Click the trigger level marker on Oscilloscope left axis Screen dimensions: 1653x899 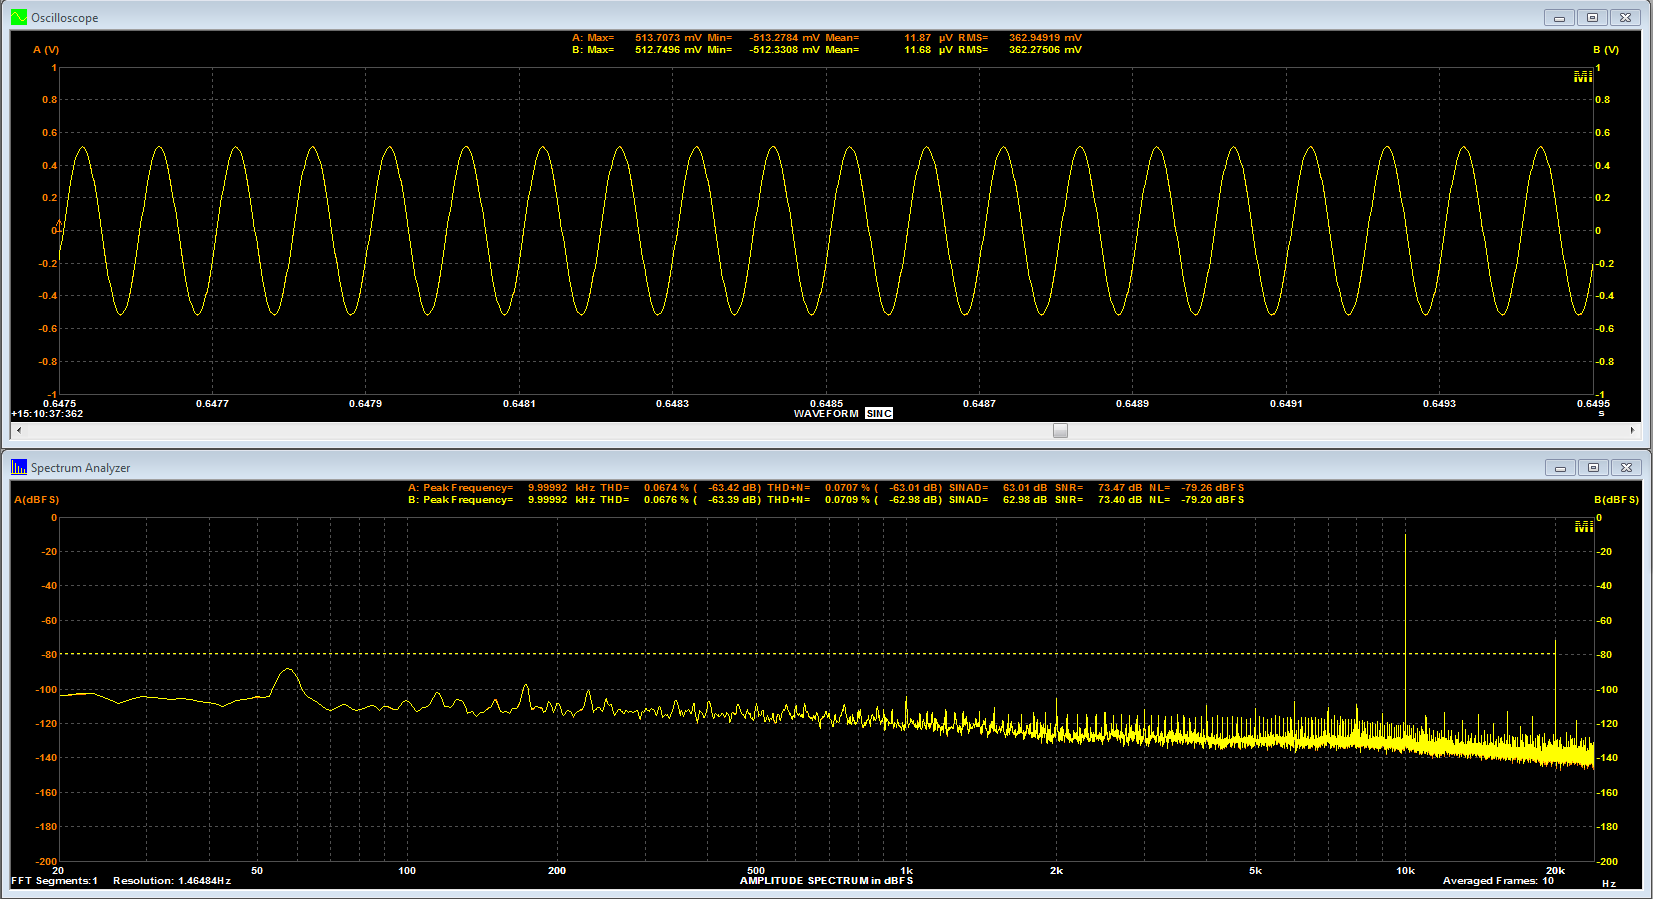[58, 225]
